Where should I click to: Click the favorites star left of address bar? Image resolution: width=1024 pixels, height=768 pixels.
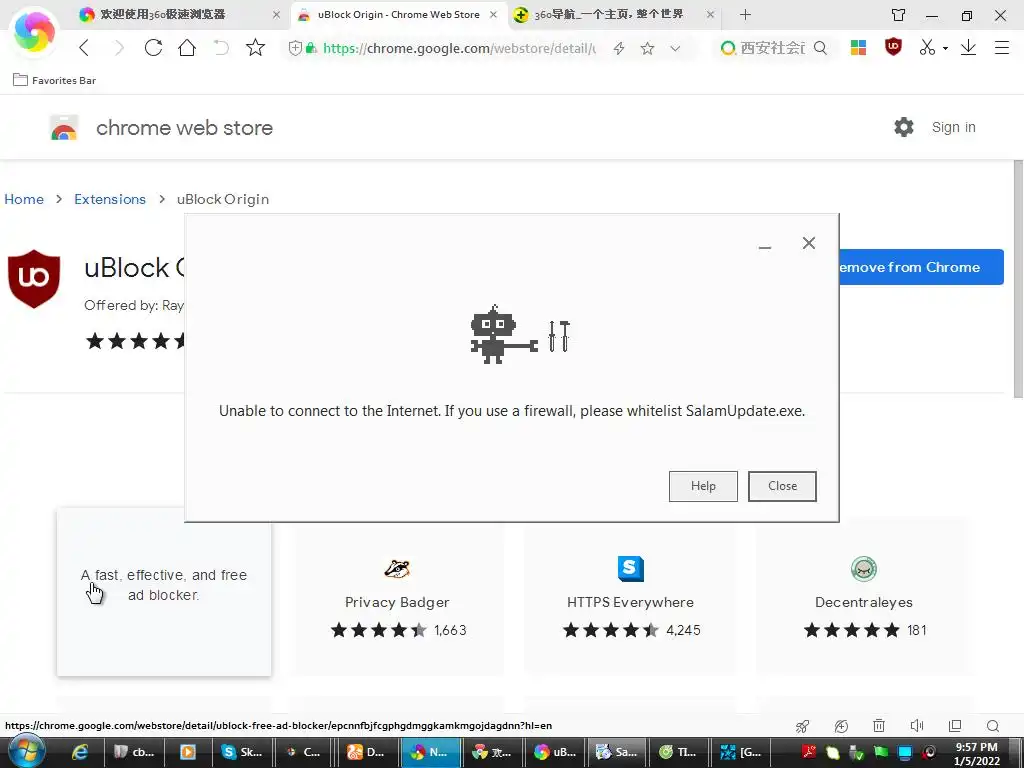255,48
